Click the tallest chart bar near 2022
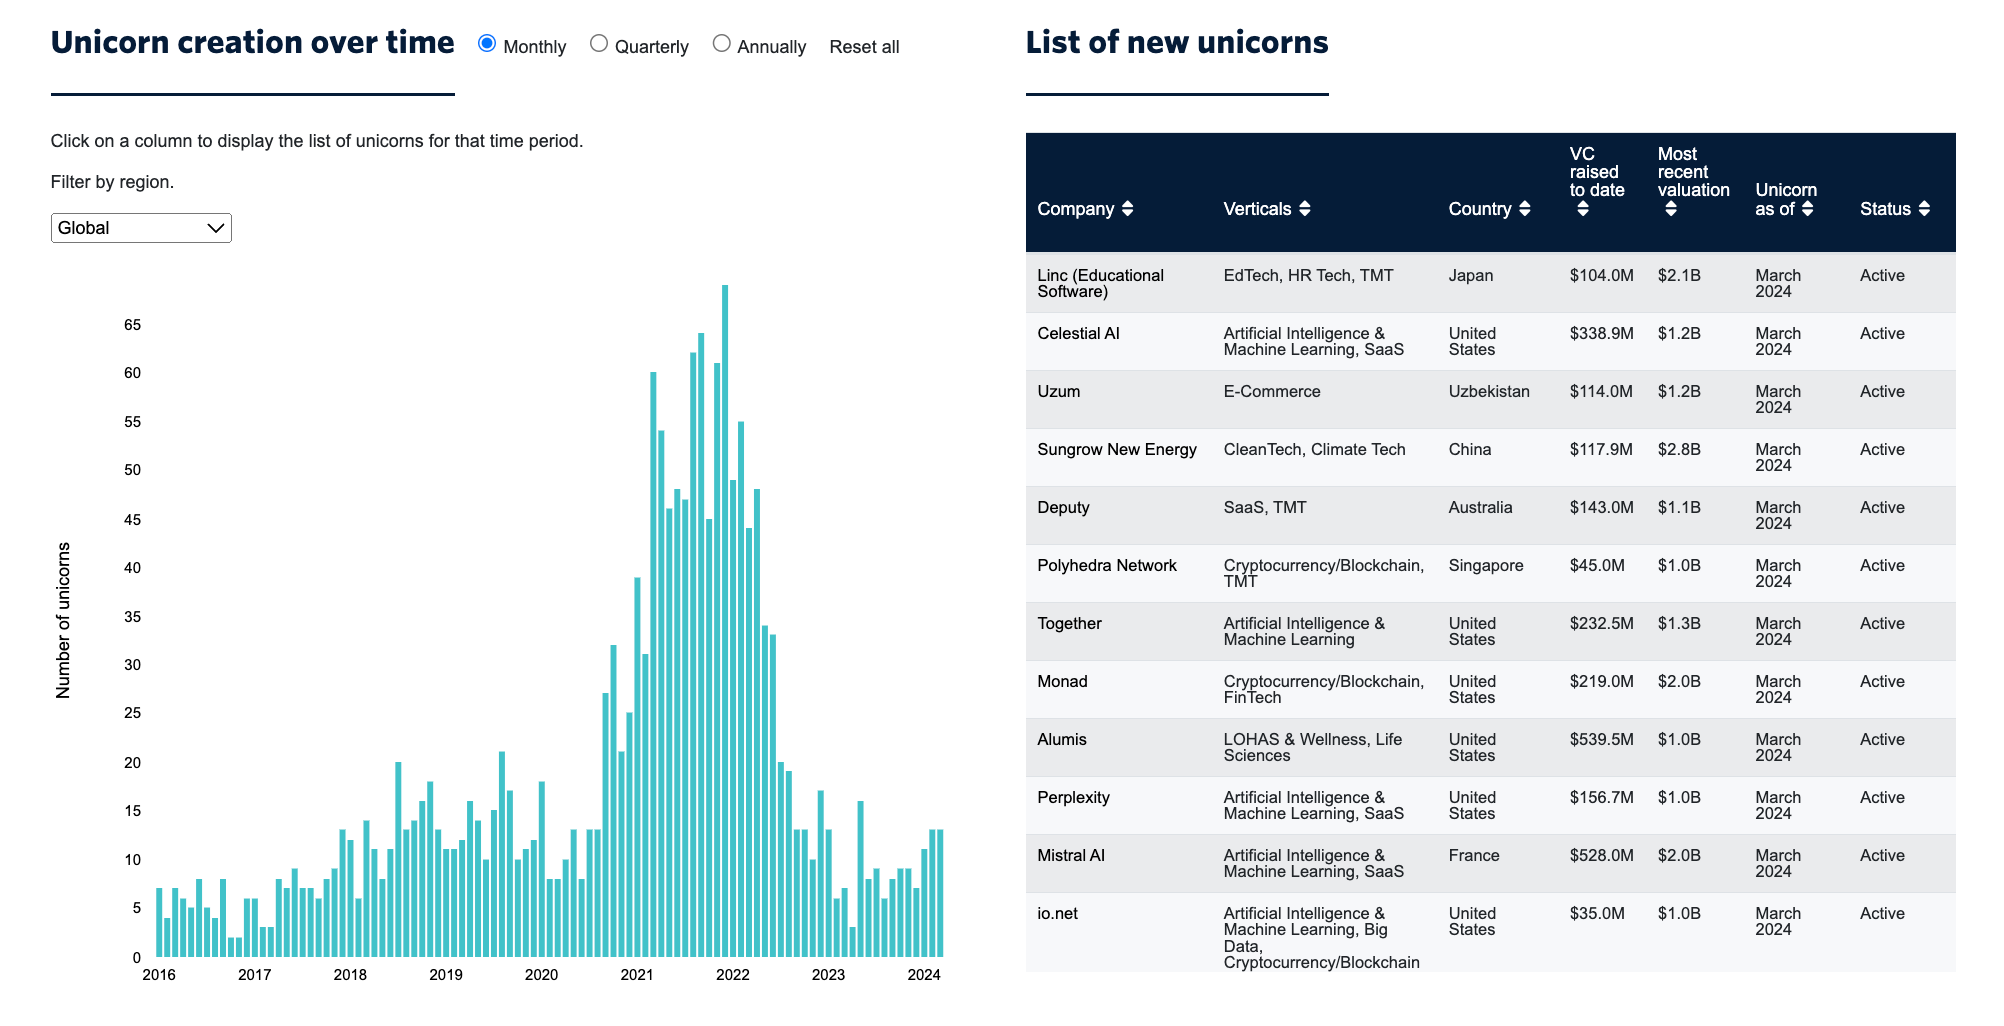2004x1026 pixels. pos(725,621)
